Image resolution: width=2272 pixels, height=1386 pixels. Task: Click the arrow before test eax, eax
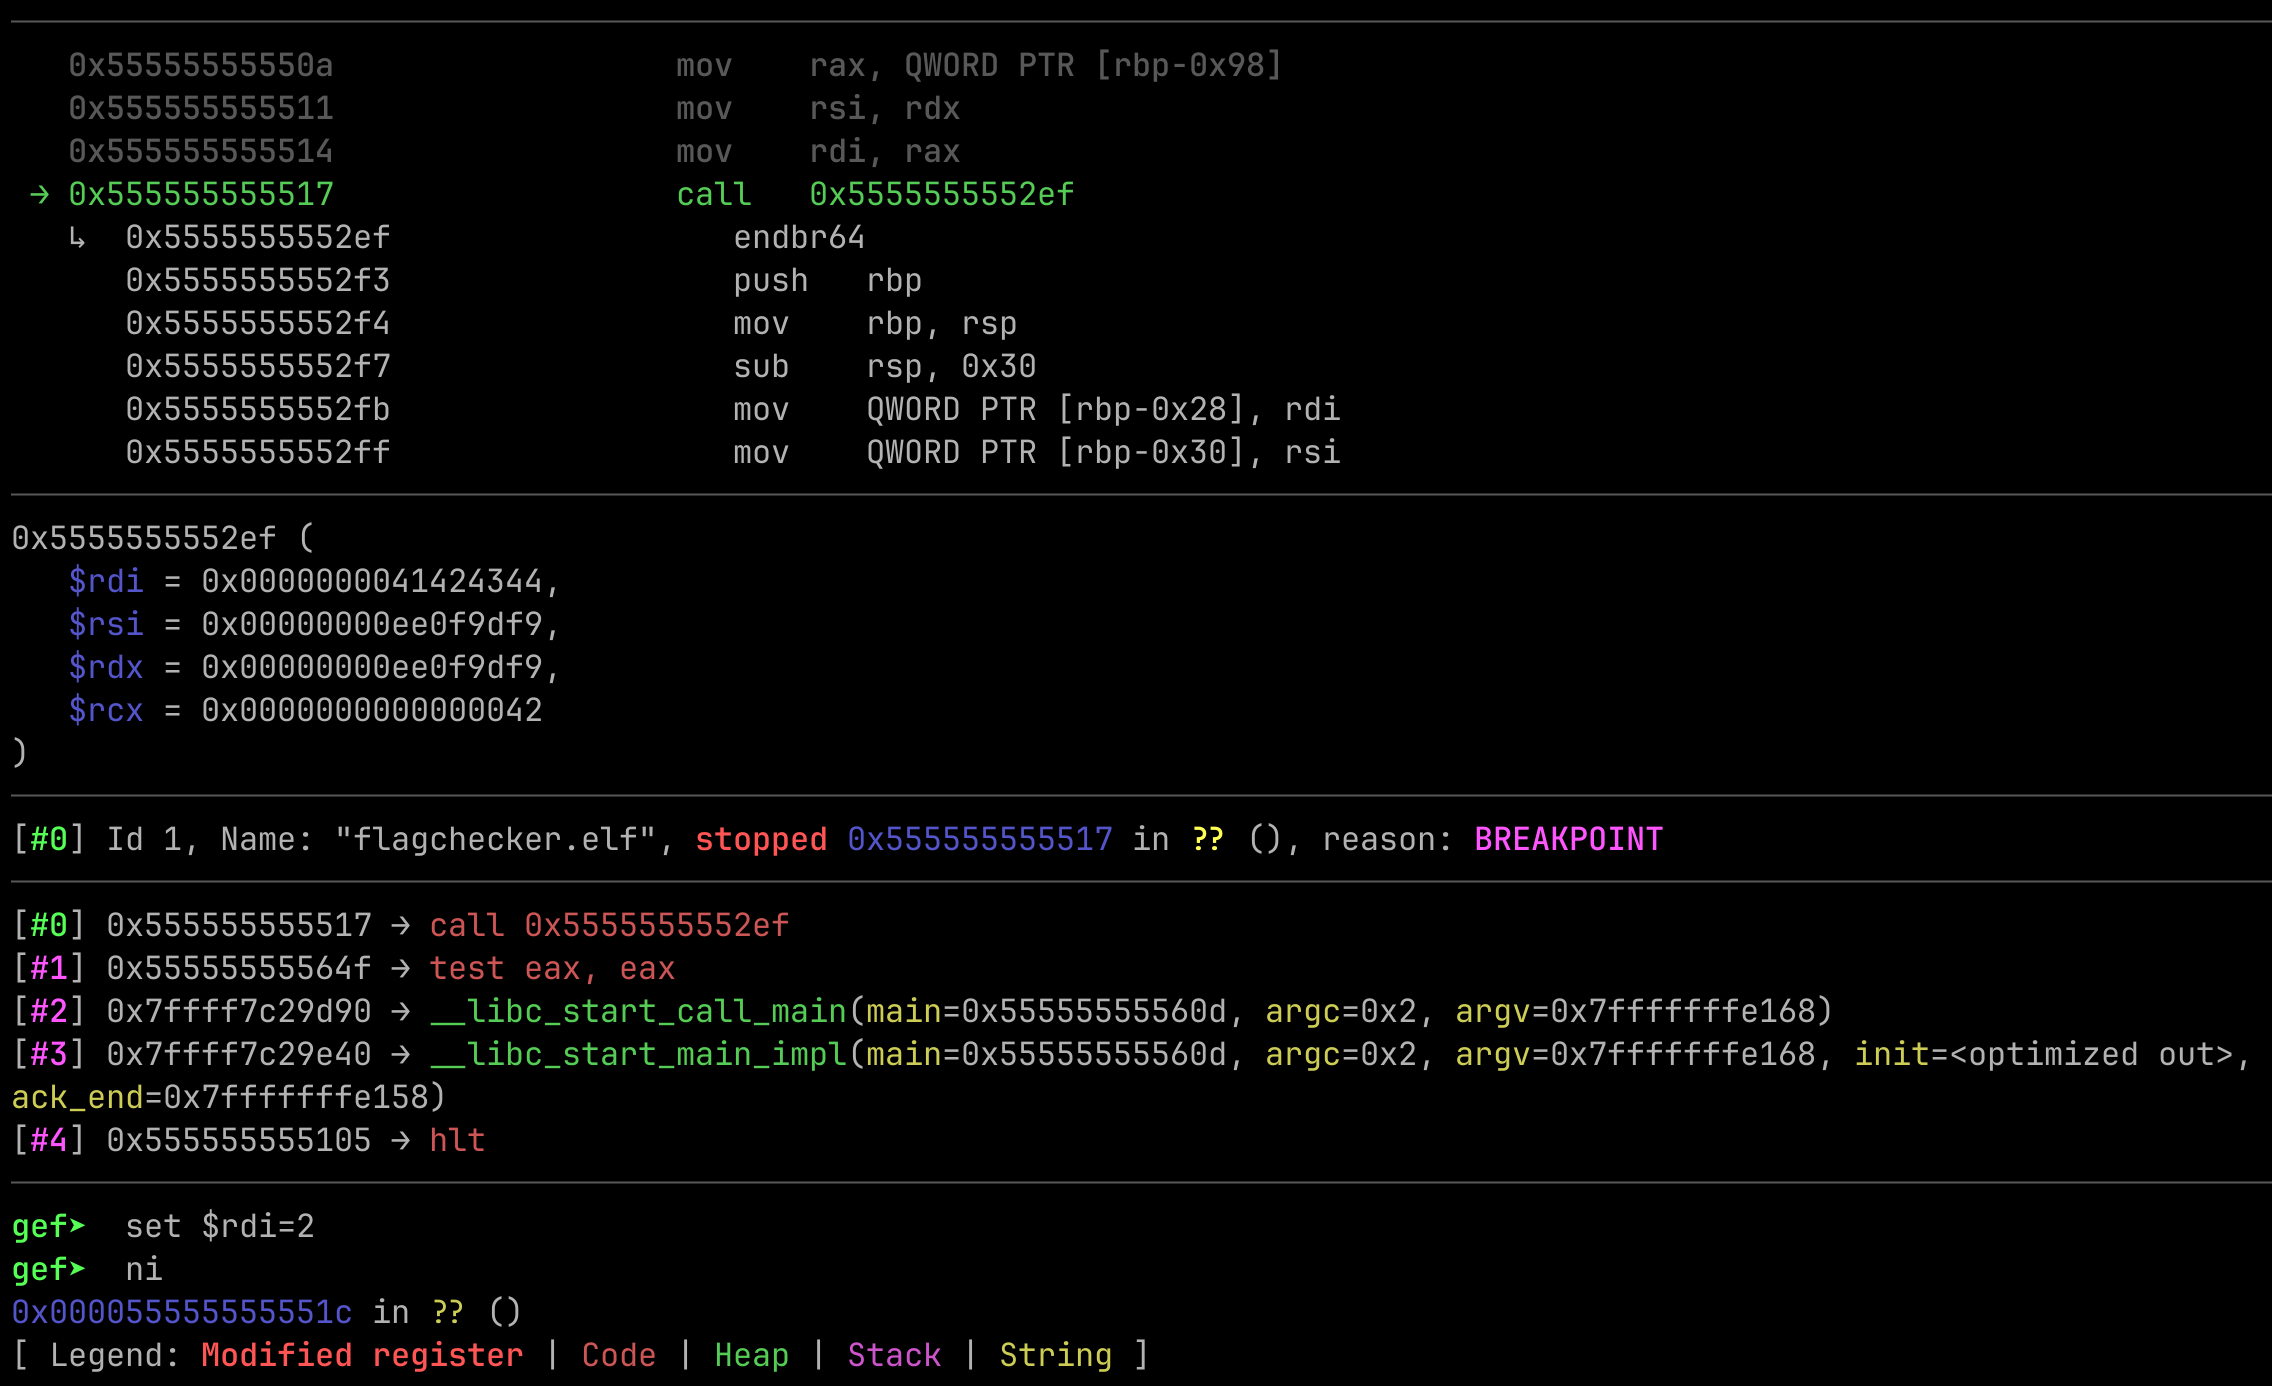(400, 969)
